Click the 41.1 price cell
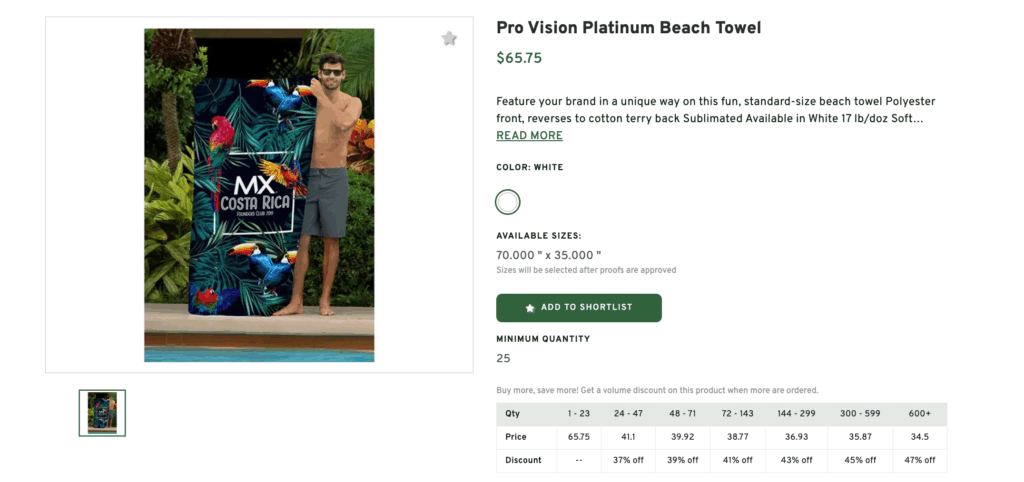This screenshot has height=482, width=1024. click(x=628, y=437)
